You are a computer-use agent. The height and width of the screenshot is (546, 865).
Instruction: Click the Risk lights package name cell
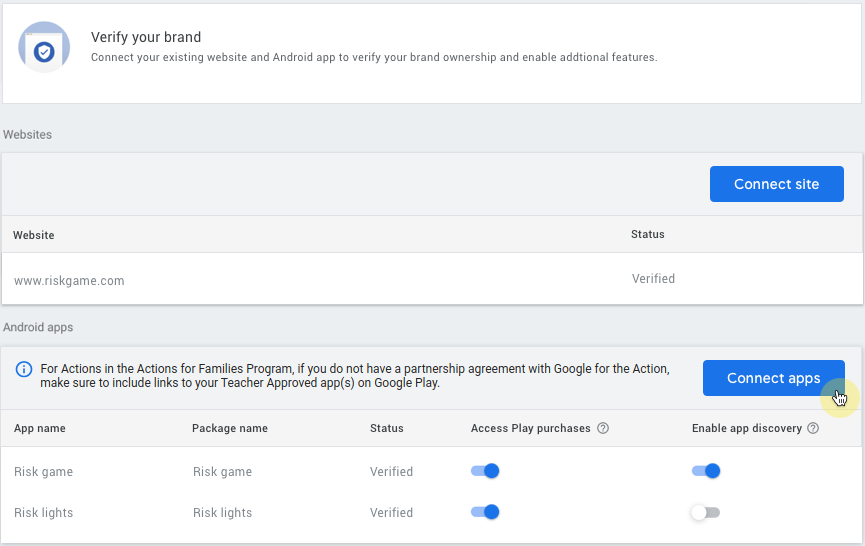tap(222, 513)
